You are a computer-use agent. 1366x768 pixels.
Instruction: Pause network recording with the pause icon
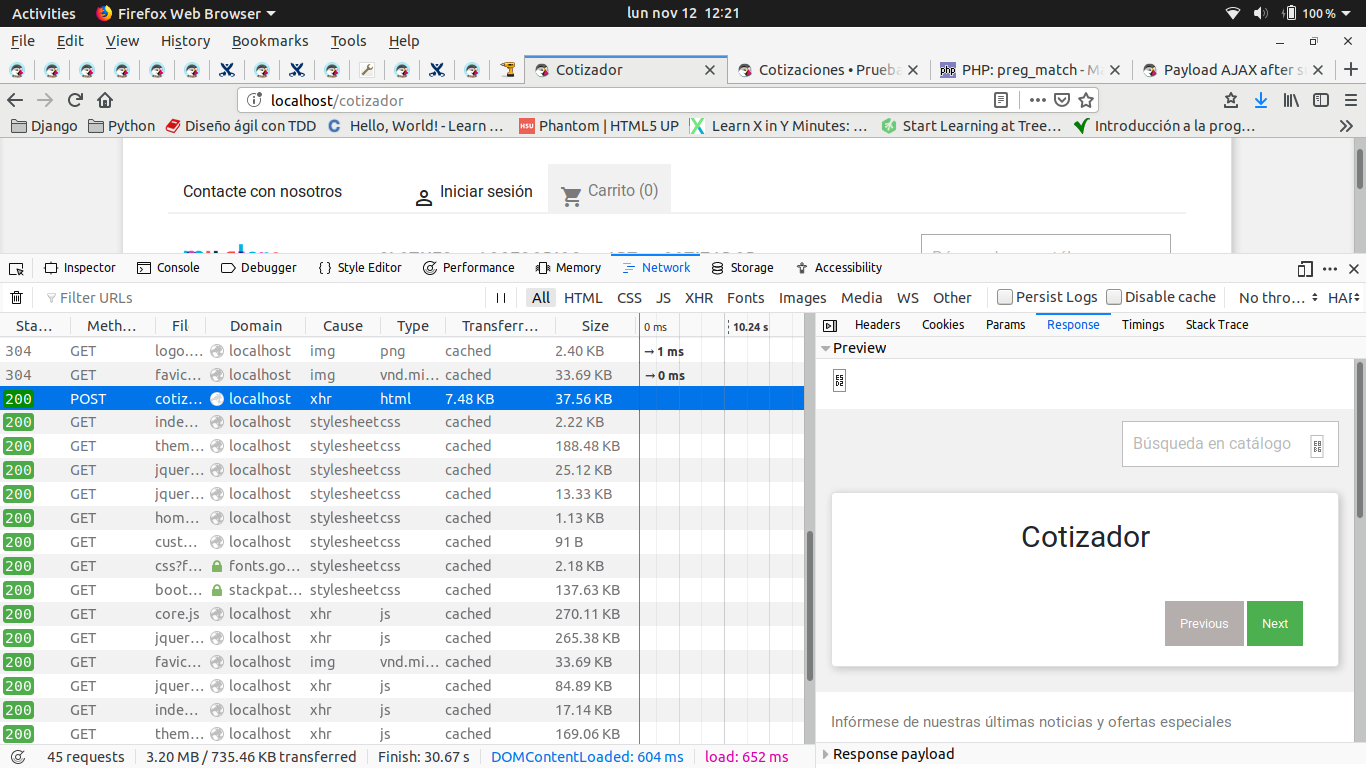pyautogui.click(x=501, y=297)
